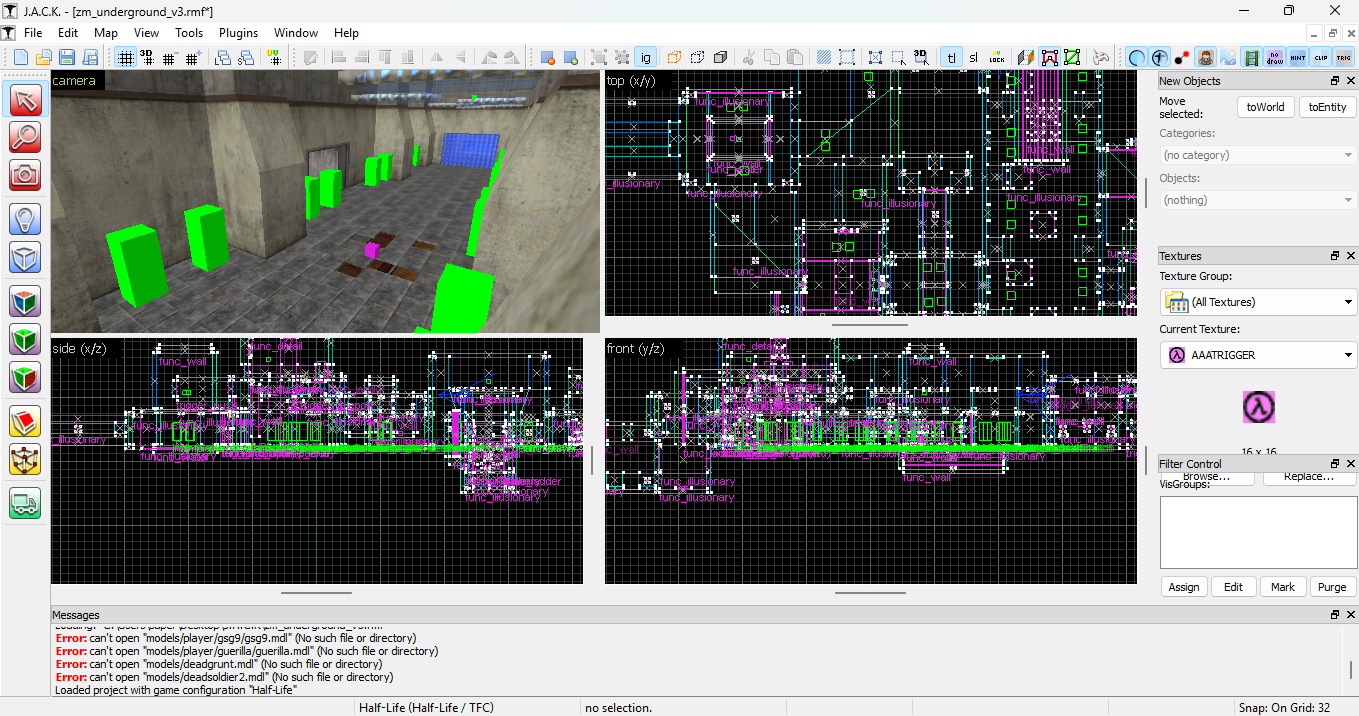Open the Edit menu
Image resolution: width=1359 pixels, height=716 pixels.
pyautogui.click(x=68, y=33)
